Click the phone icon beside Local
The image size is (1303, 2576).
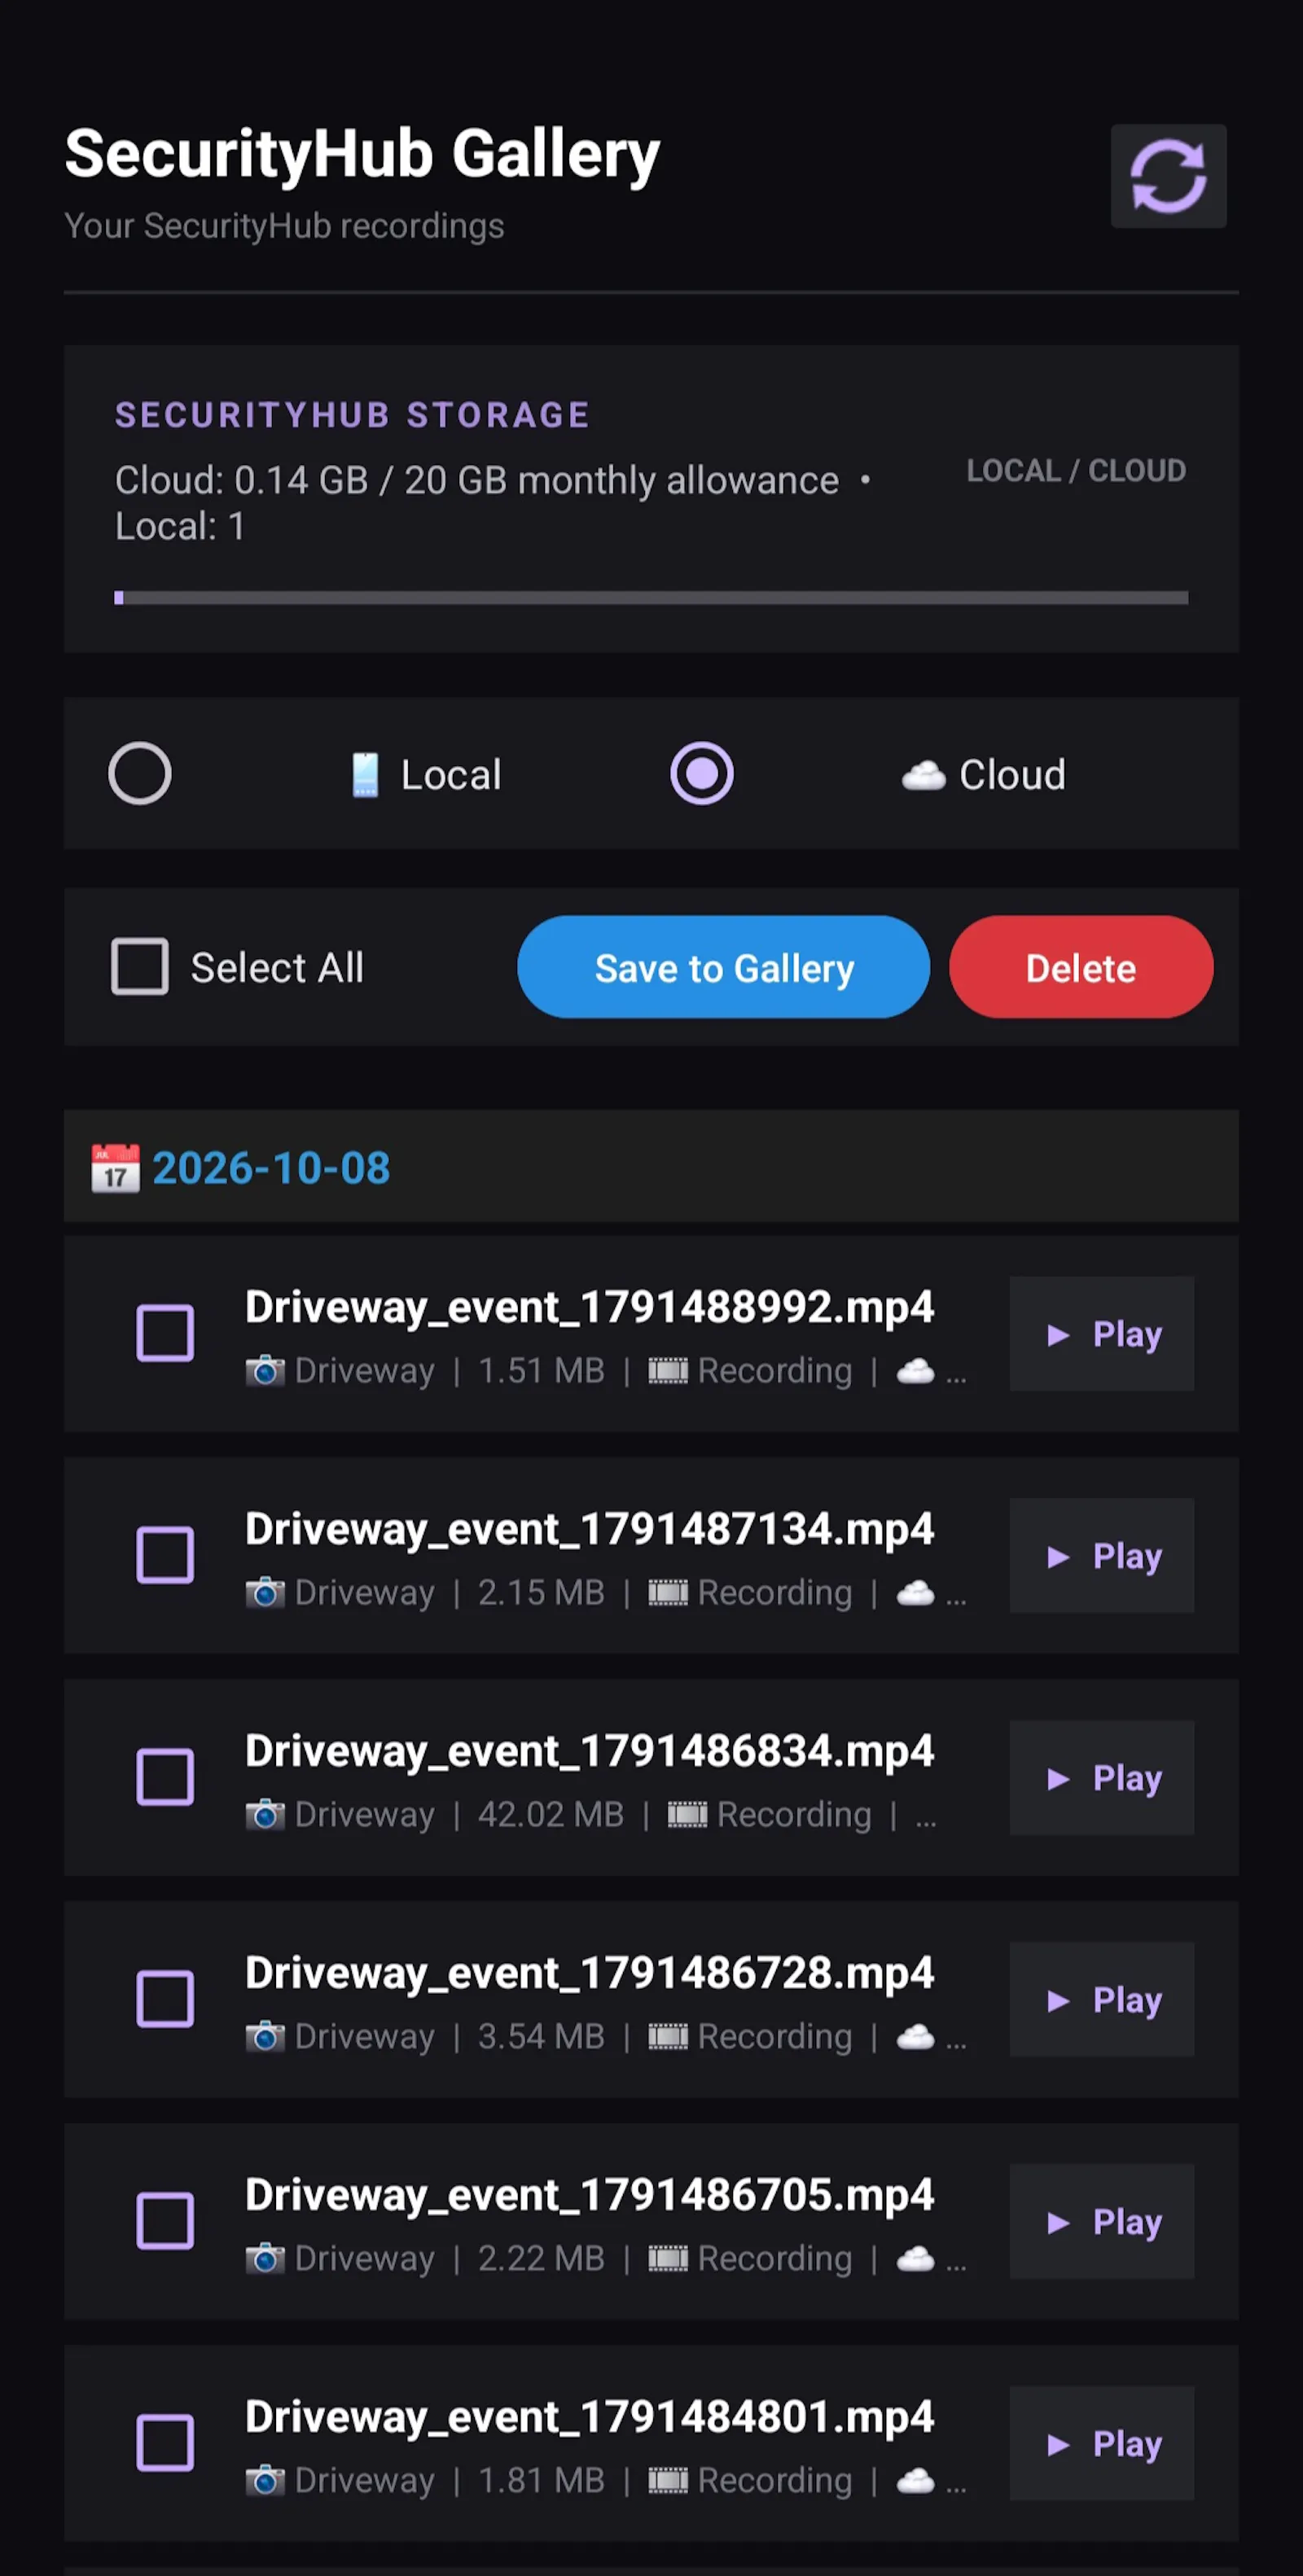365,775
